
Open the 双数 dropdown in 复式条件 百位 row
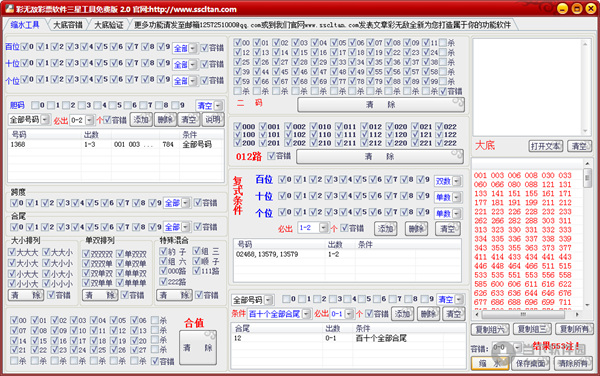pos(448,181)
